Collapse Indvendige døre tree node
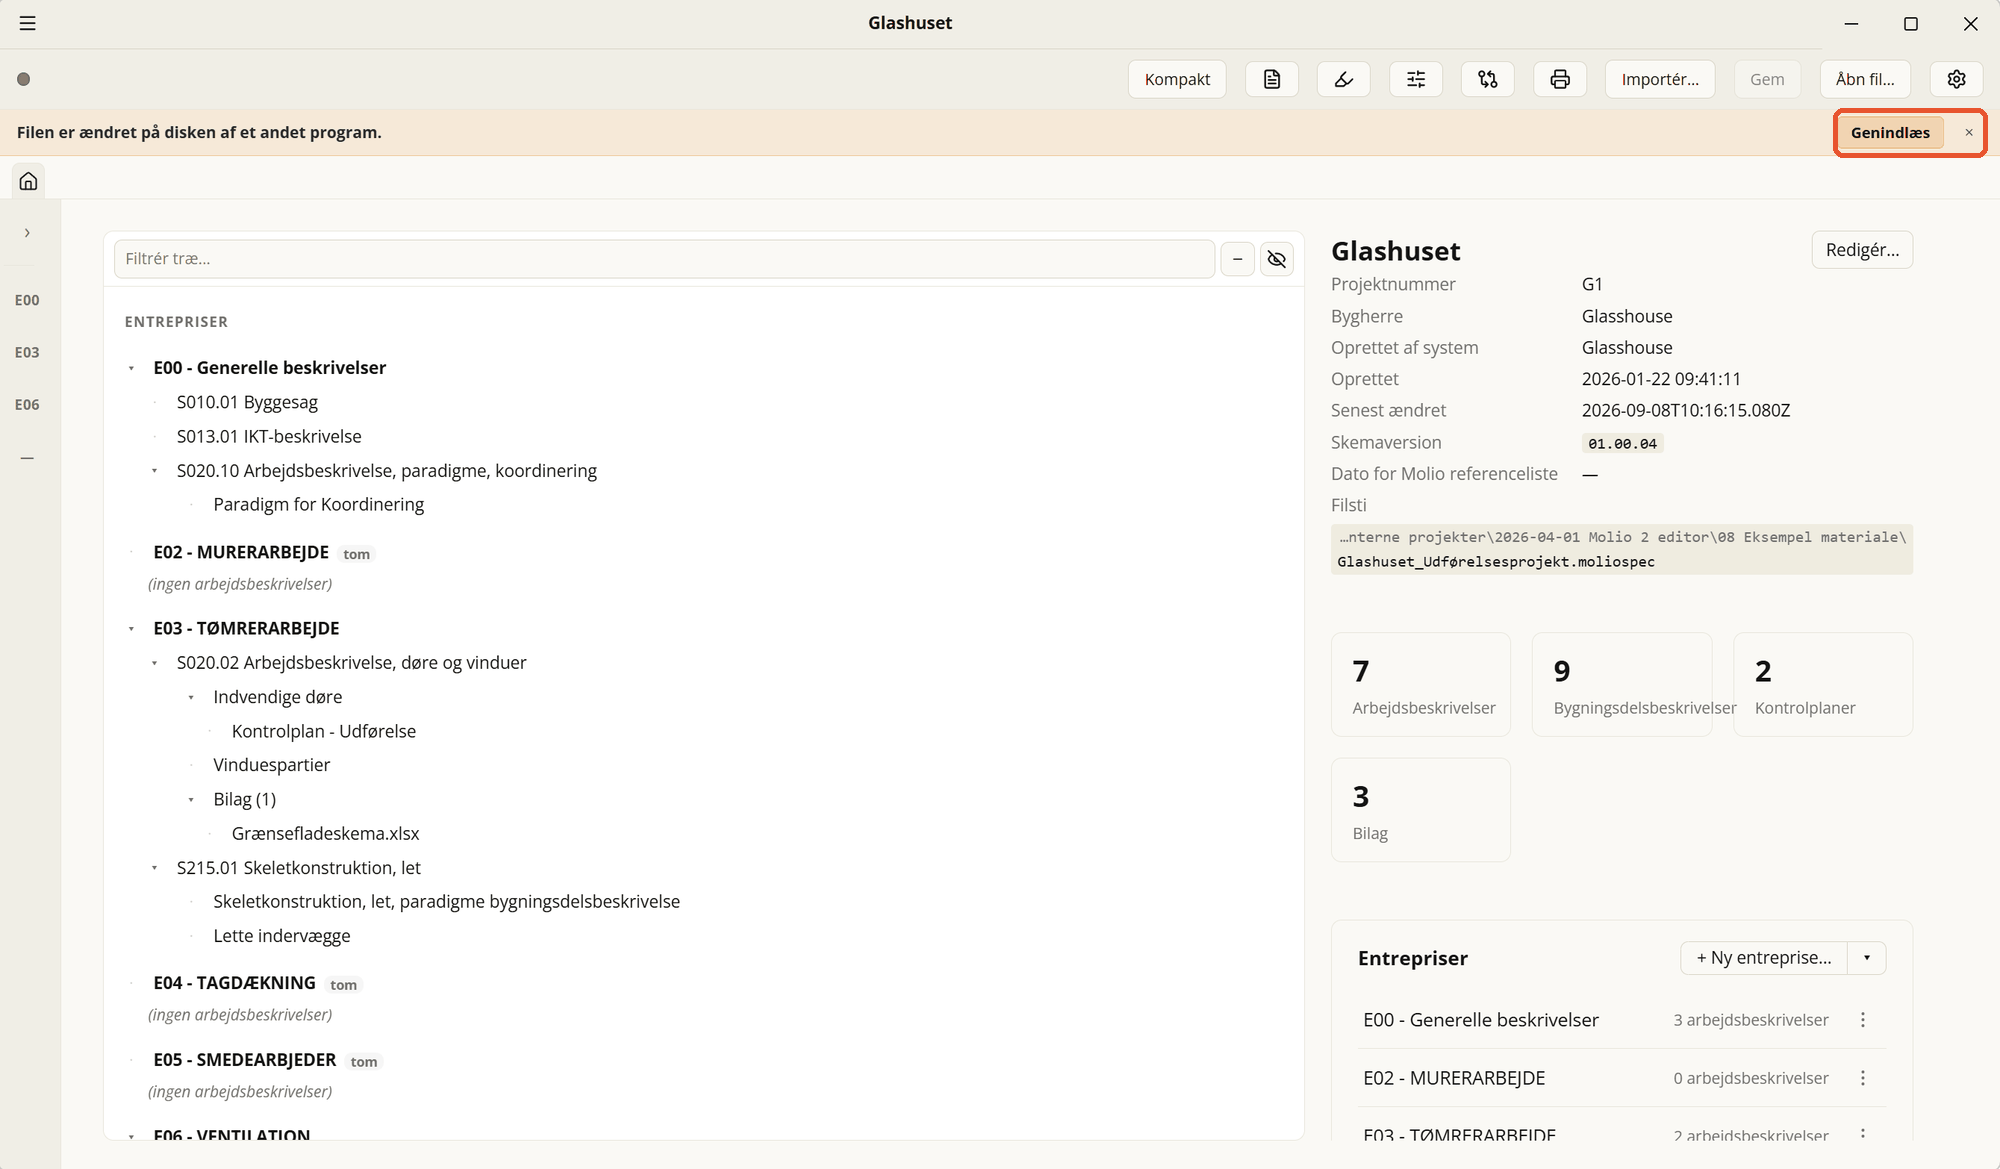2000x1169 pixels. tap(191, 698)
